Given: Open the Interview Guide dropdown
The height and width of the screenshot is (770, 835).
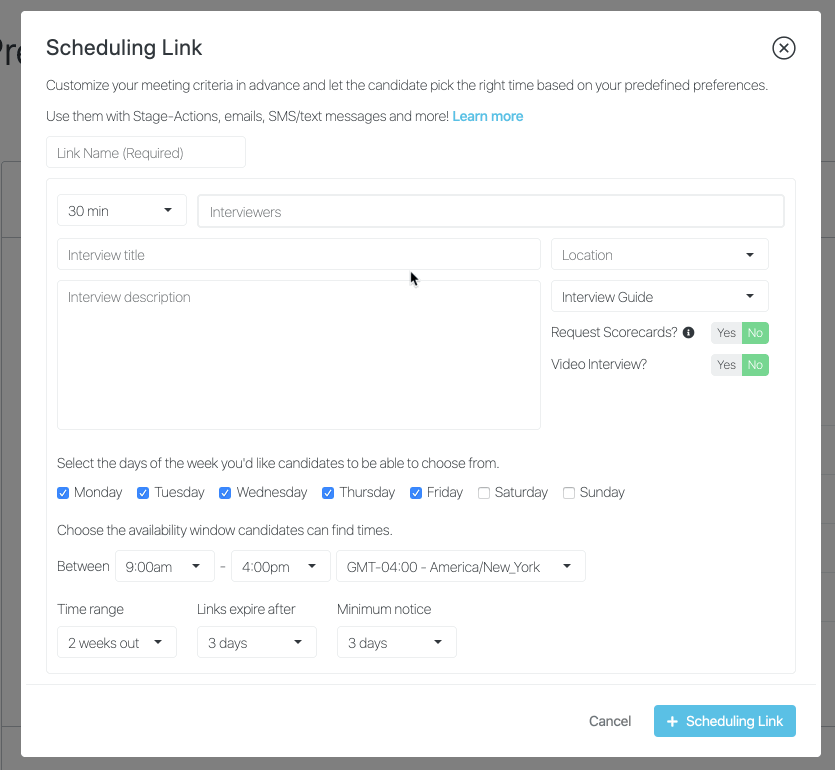Looking at the screenshot, I should (659, 297).
